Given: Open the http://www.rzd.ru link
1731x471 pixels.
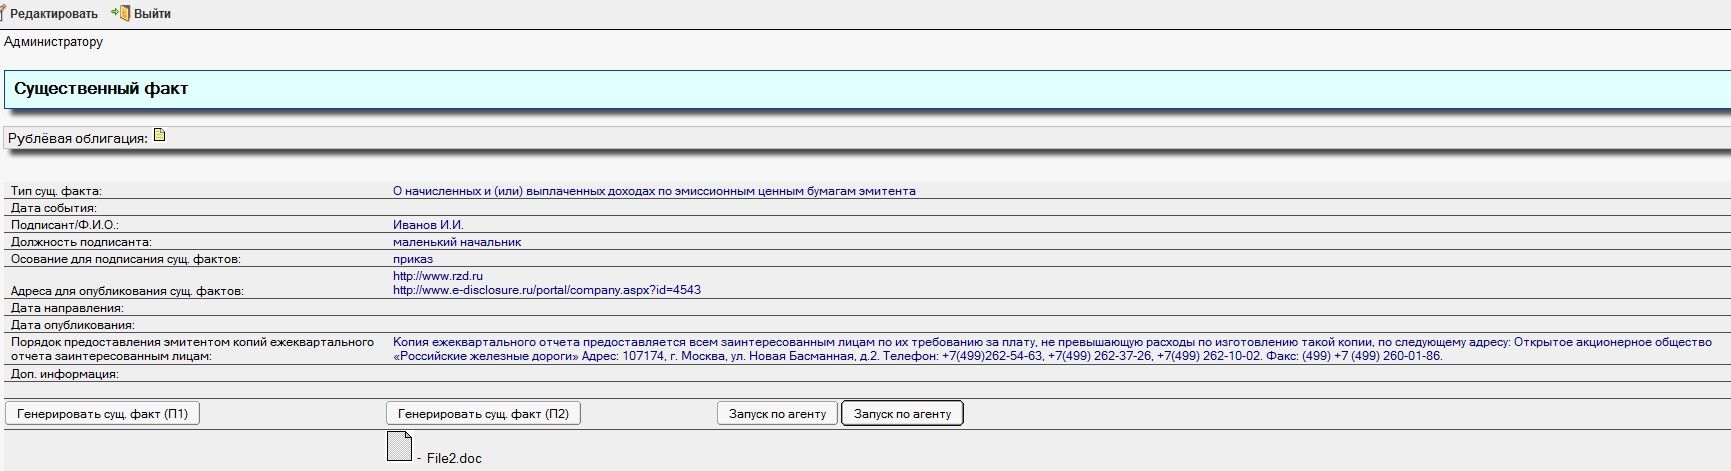Looking at the screenshot, I should 438,276.
